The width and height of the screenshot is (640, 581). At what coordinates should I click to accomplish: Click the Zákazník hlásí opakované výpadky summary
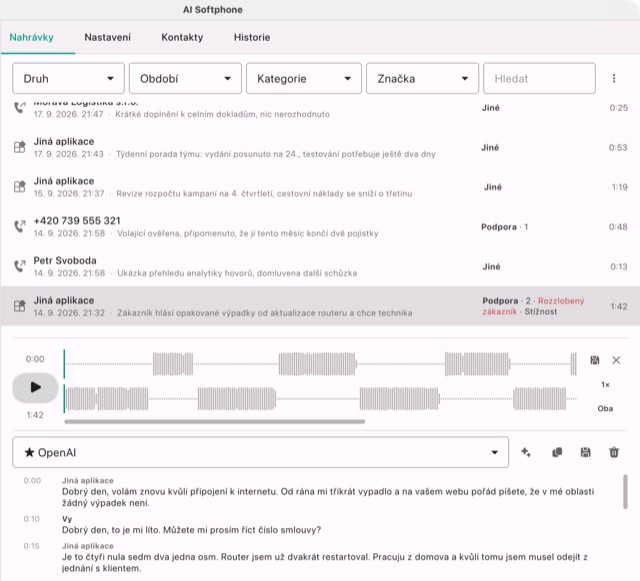264,313
